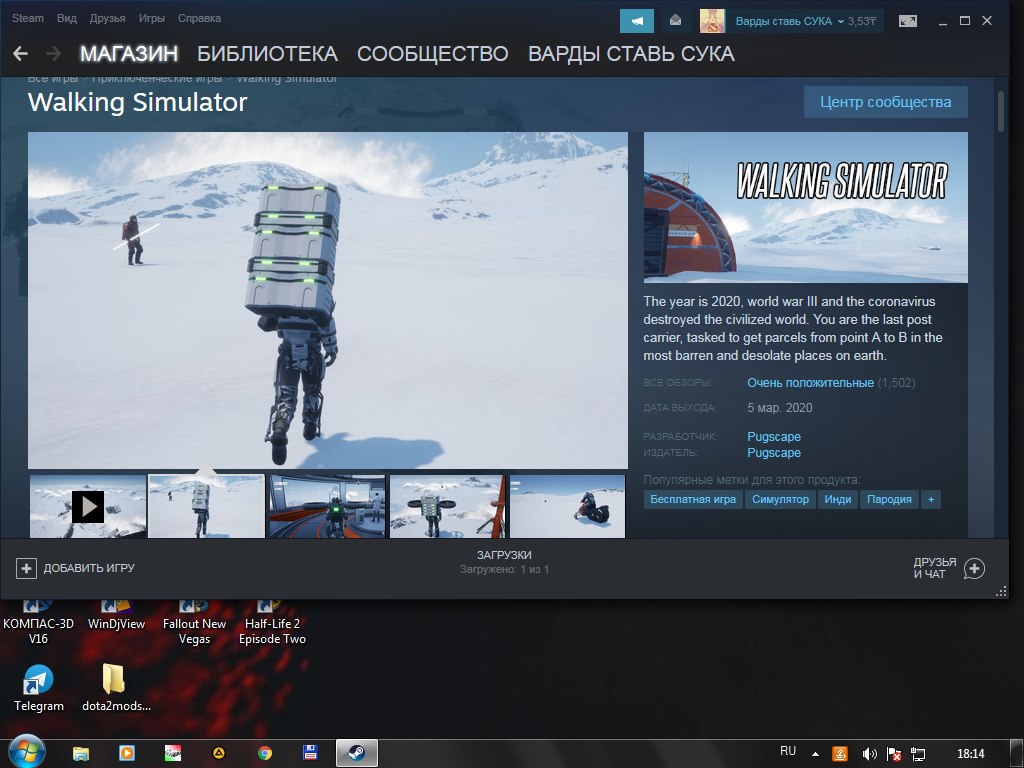Viewport: 1024px width, 768px height.
Task: Click the wallet balance 3,53₸
Action: pos(862,21)
